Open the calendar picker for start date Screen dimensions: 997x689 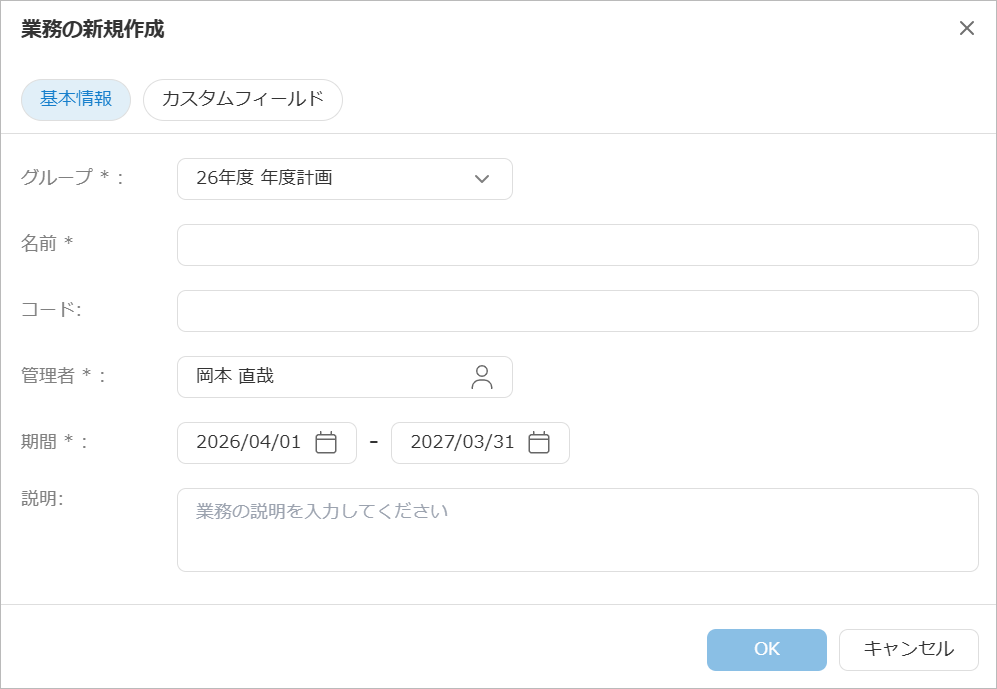pos(326,443)
